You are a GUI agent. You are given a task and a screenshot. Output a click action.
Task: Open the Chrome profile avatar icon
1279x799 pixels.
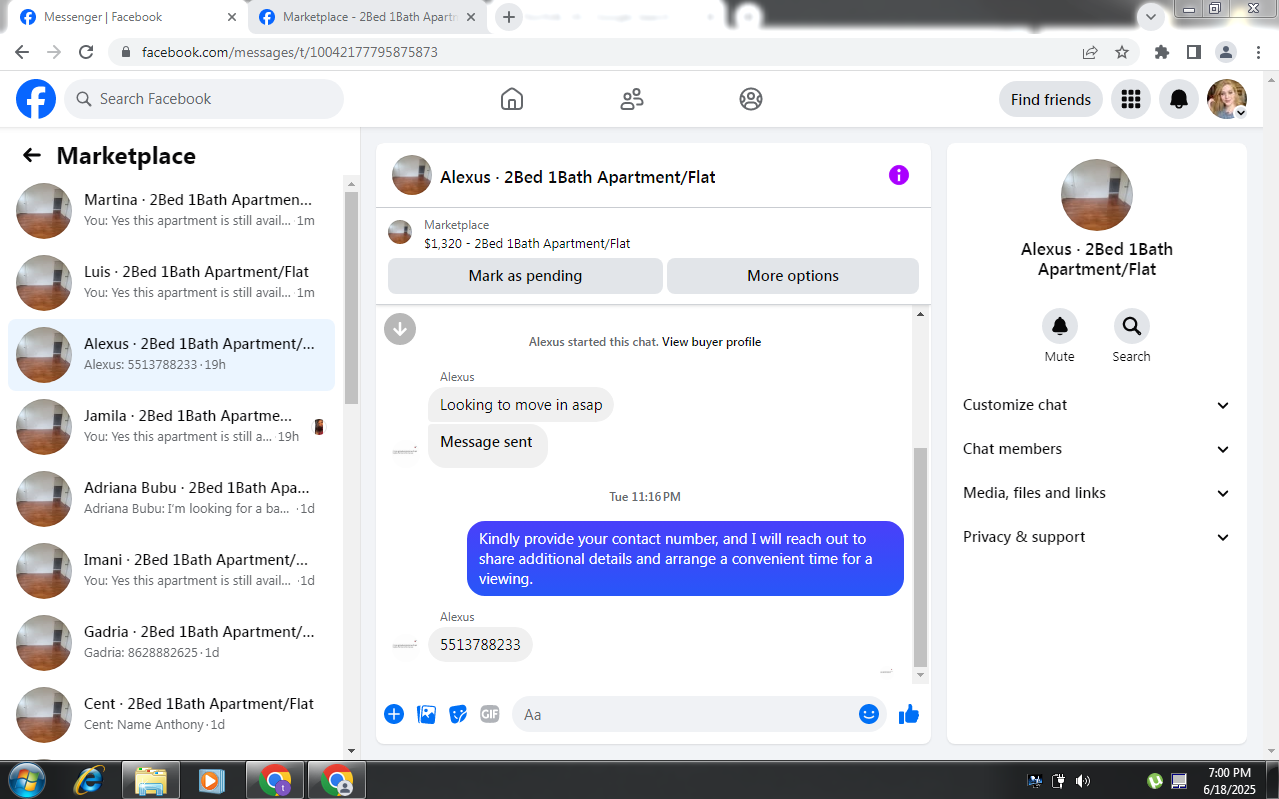point(1225,52)
